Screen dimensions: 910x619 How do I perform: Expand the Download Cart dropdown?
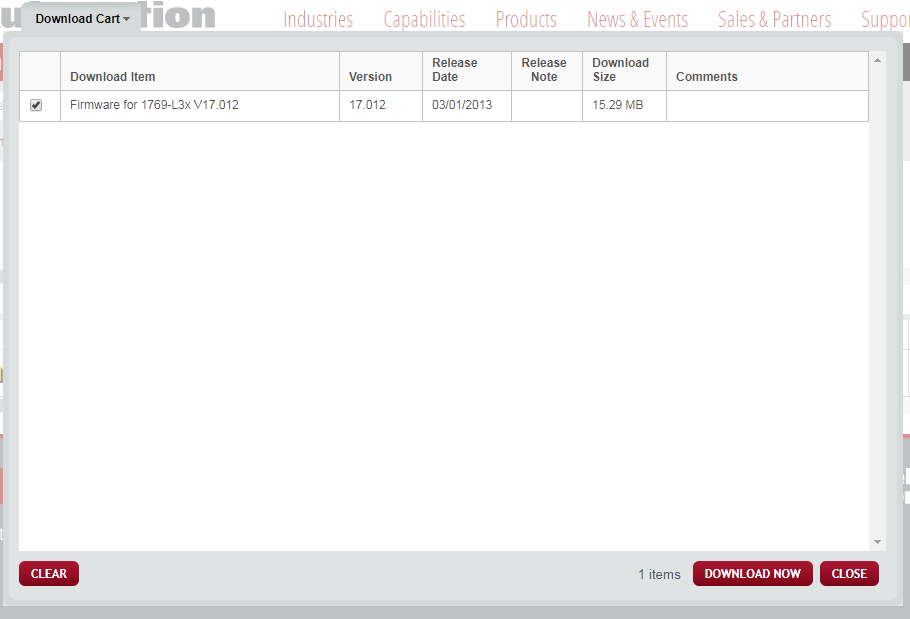(x=82, y=19)
